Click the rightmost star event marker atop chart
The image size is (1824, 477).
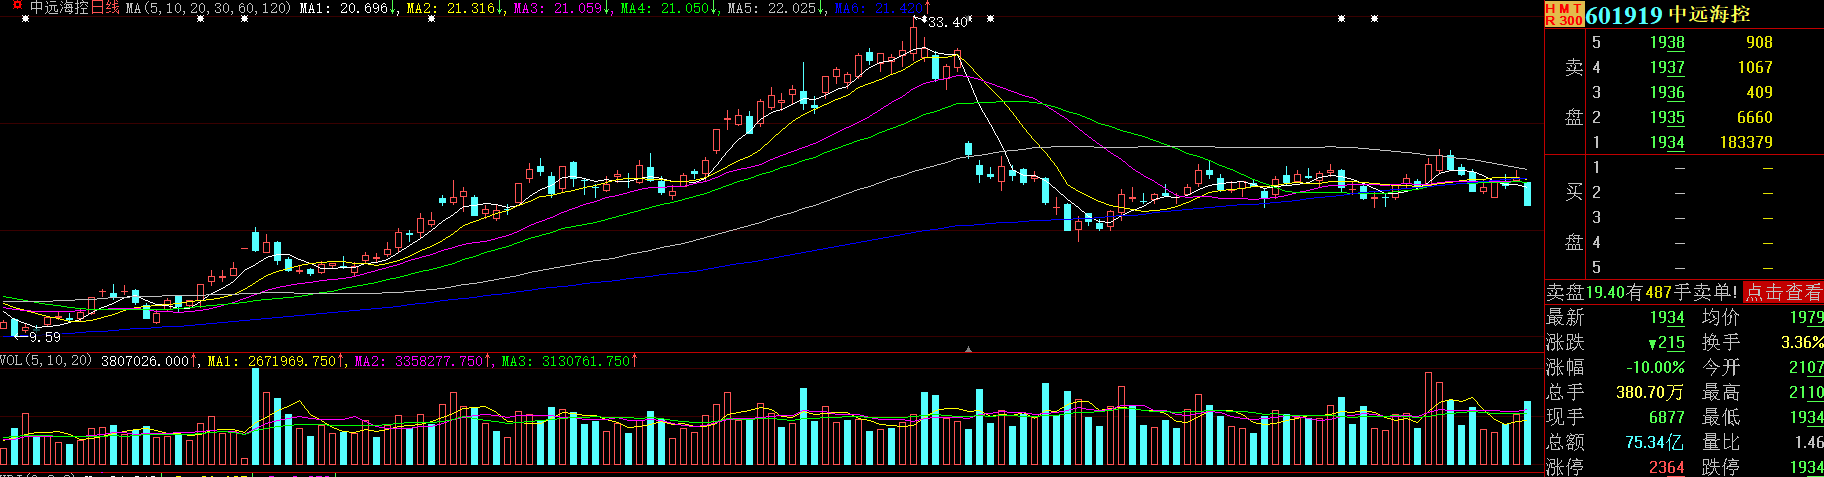click(x=1374, y=19)
